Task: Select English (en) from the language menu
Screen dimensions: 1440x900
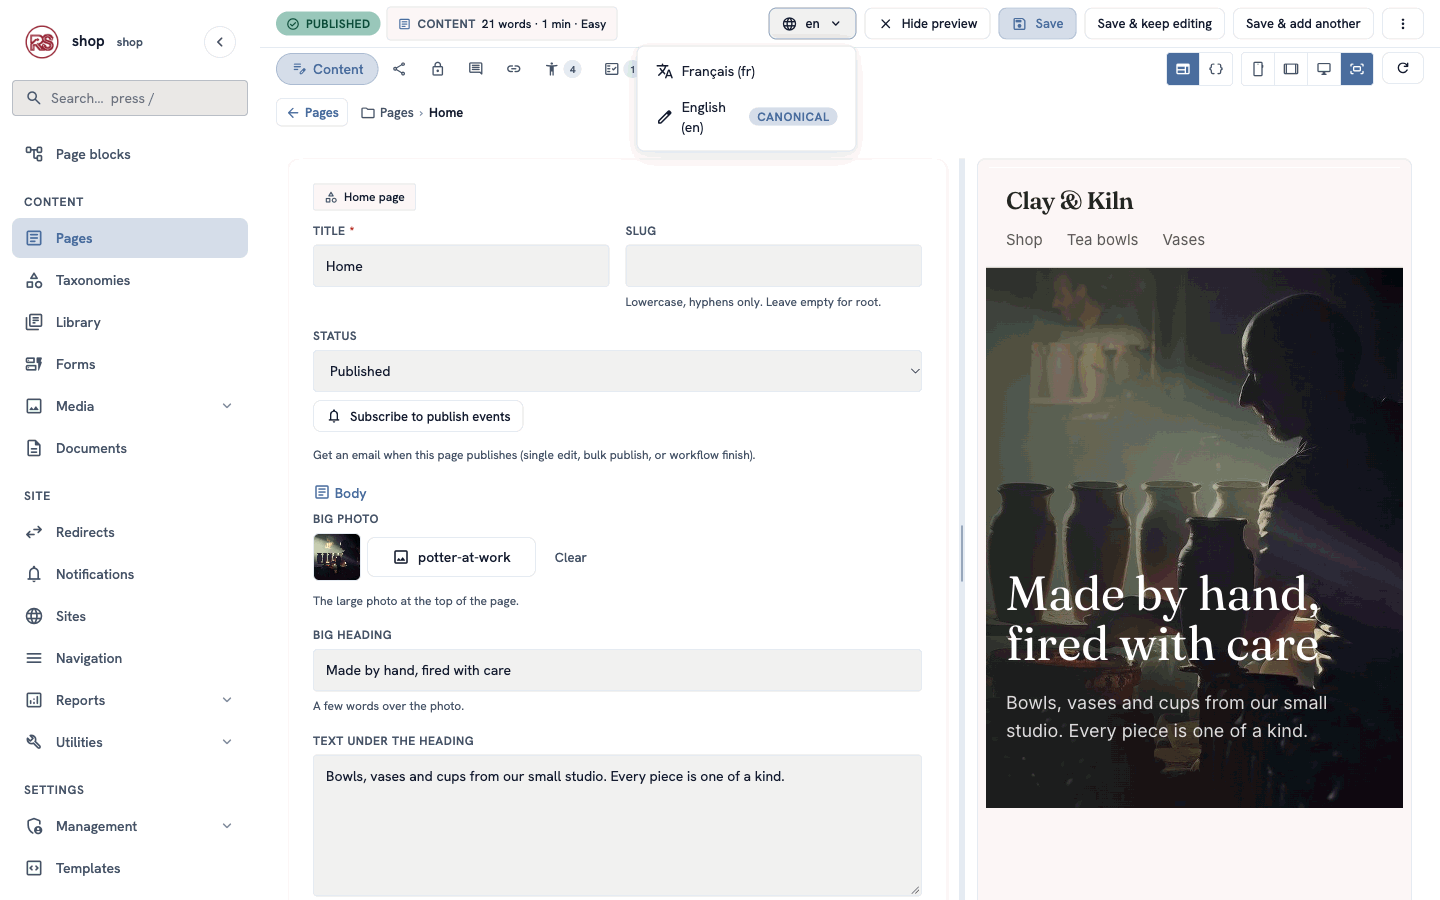Action: (x=746, y=117)
